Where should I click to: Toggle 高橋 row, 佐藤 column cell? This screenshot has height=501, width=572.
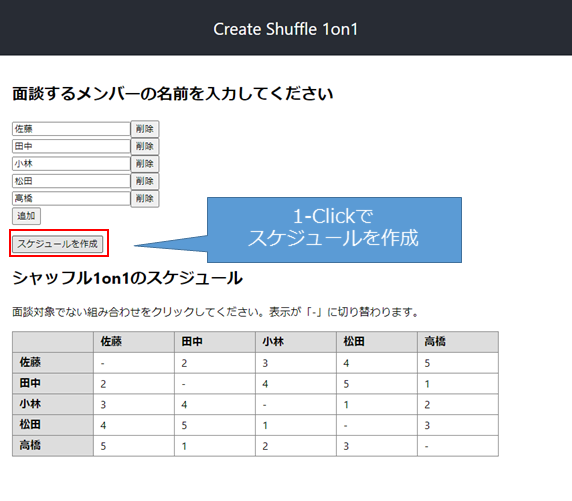coord(134,446)
